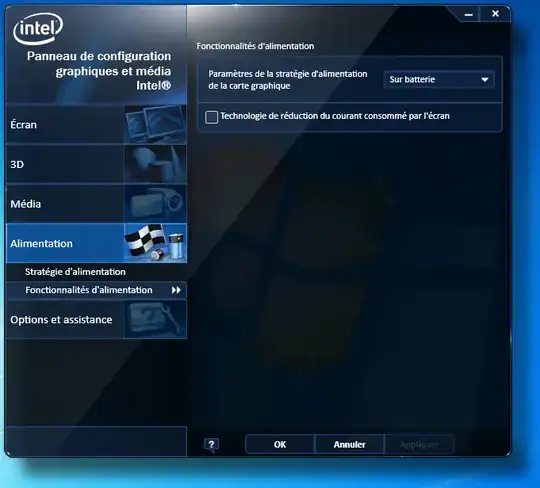Click the double-arrow beside Fonctionnalités d'alimentation
Screen dimensions: 540x488
click(176, 290)
